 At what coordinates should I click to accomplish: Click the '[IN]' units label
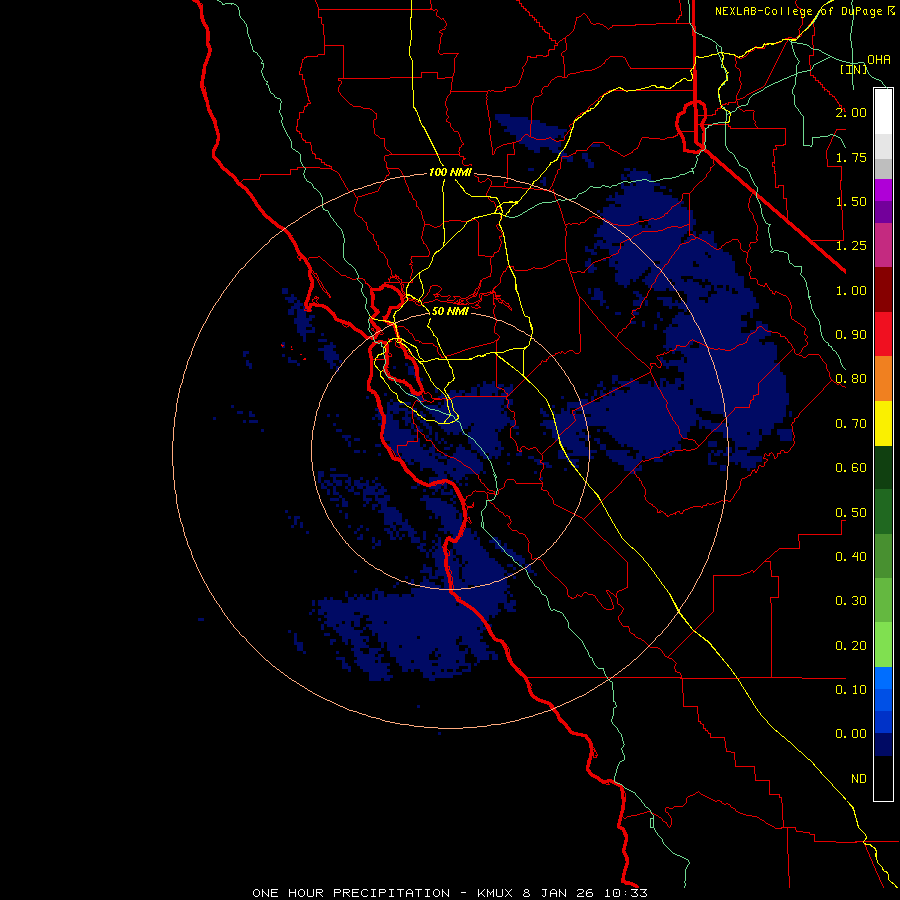[854, 69]
